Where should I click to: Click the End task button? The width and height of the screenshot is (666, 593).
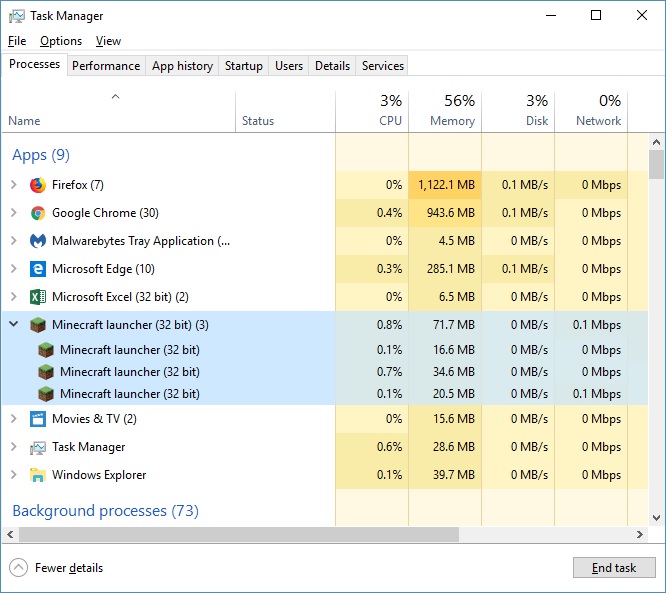(x=613, y=568)
